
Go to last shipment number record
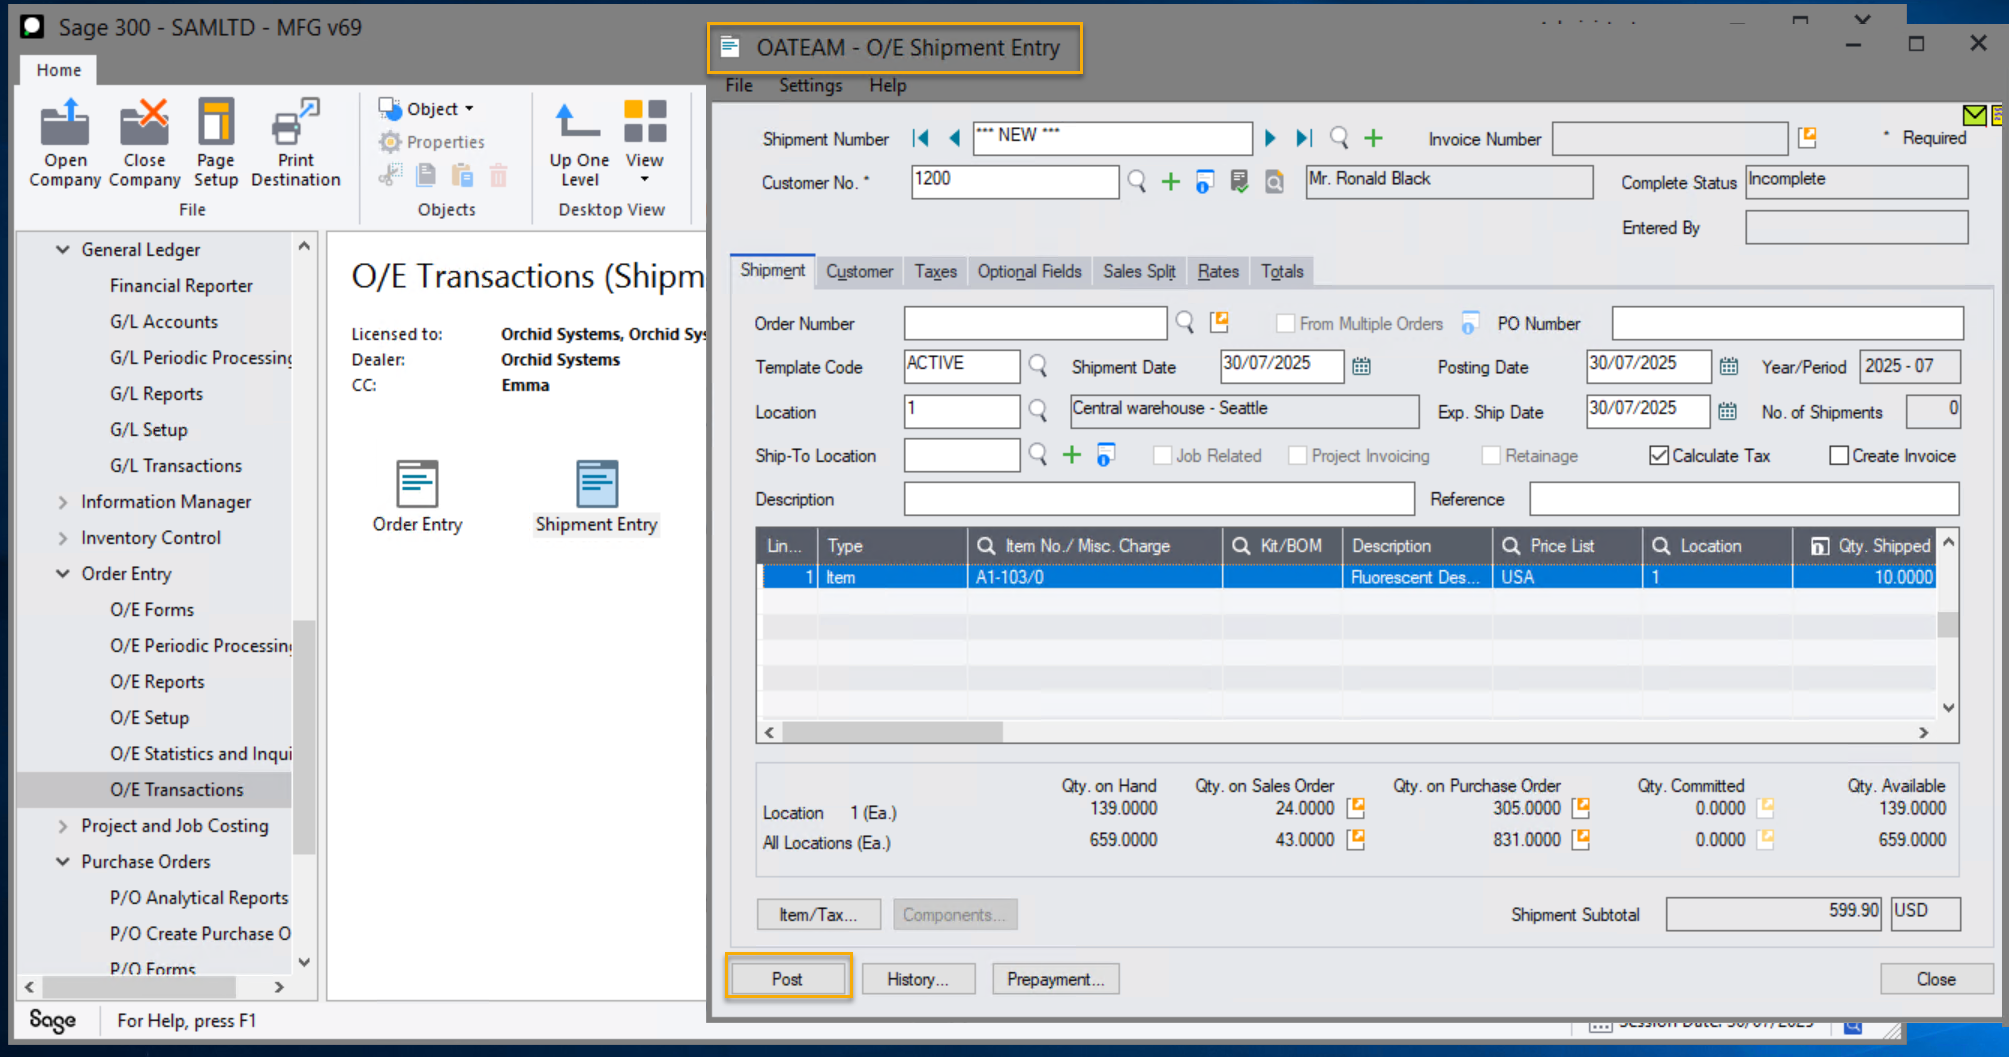[x=1303, y=138]
